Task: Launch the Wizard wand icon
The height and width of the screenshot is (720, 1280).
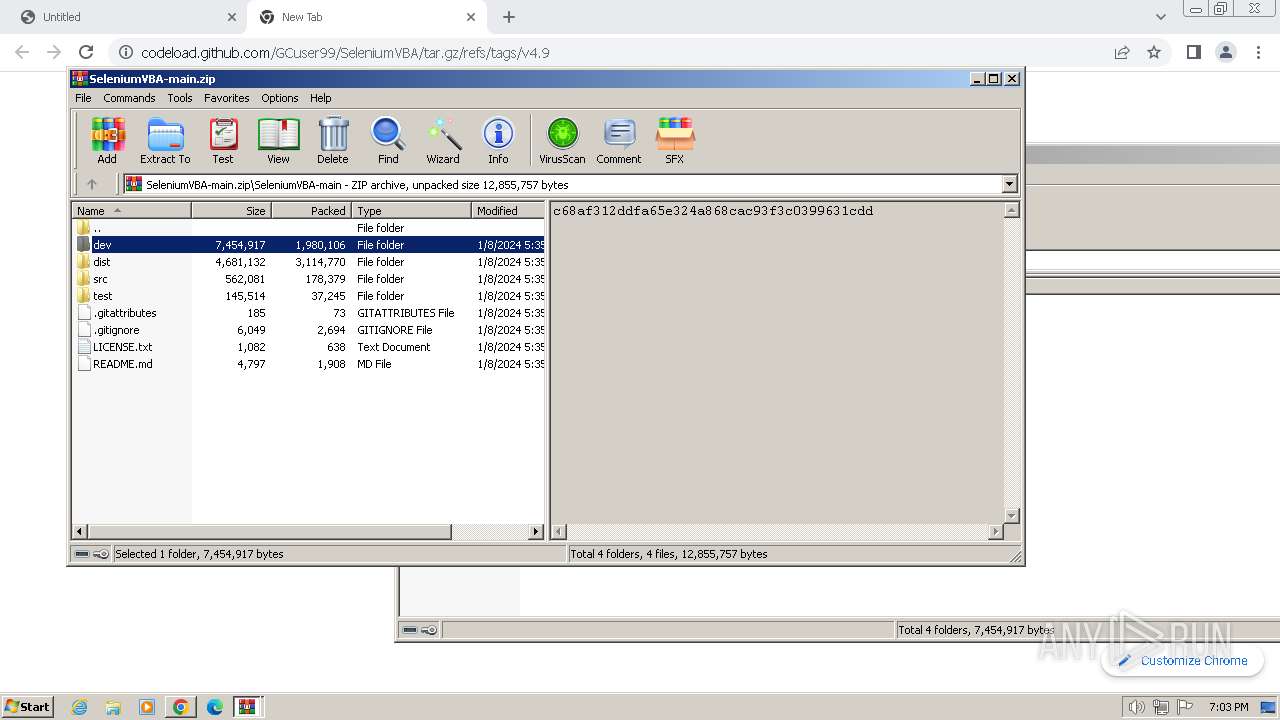Action: coord(443,141)
